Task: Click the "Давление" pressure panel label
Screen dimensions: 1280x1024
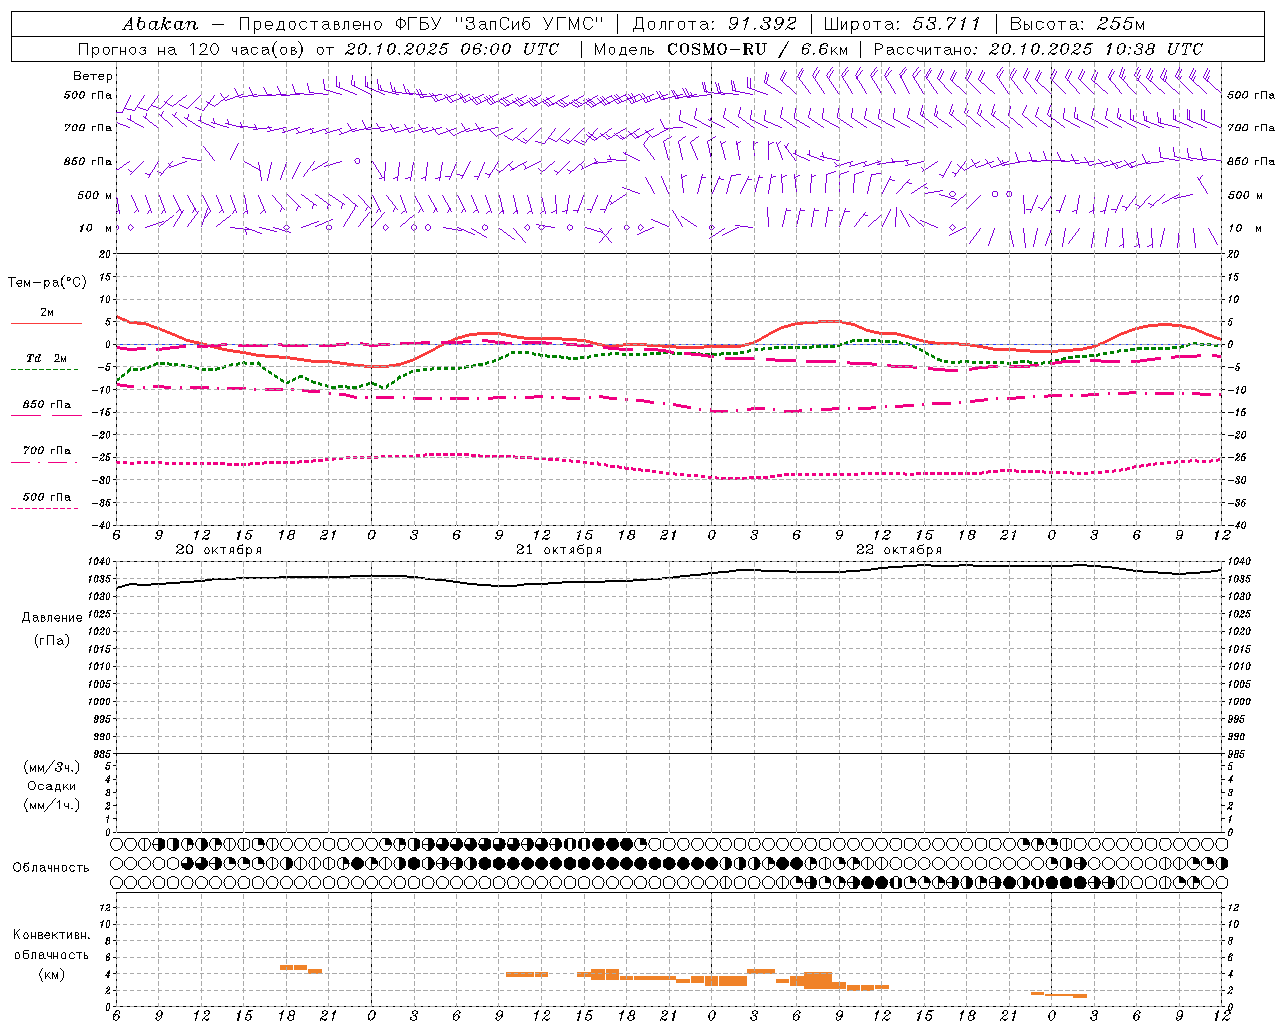Action: click(52, 618)
